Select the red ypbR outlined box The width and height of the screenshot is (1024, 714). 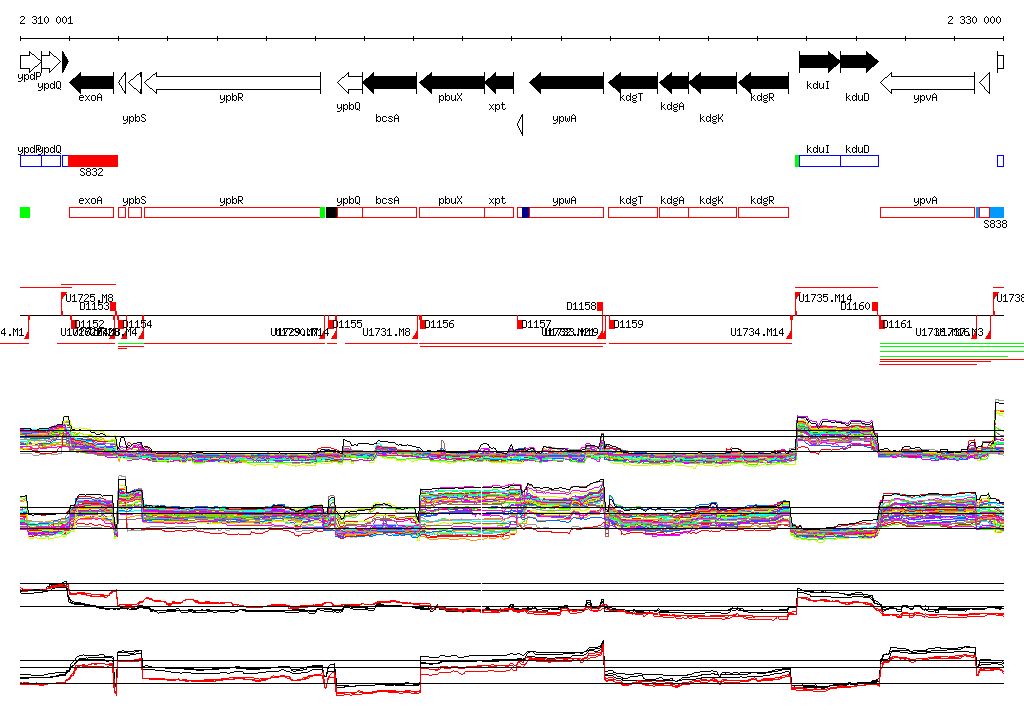tap(232, 212)
